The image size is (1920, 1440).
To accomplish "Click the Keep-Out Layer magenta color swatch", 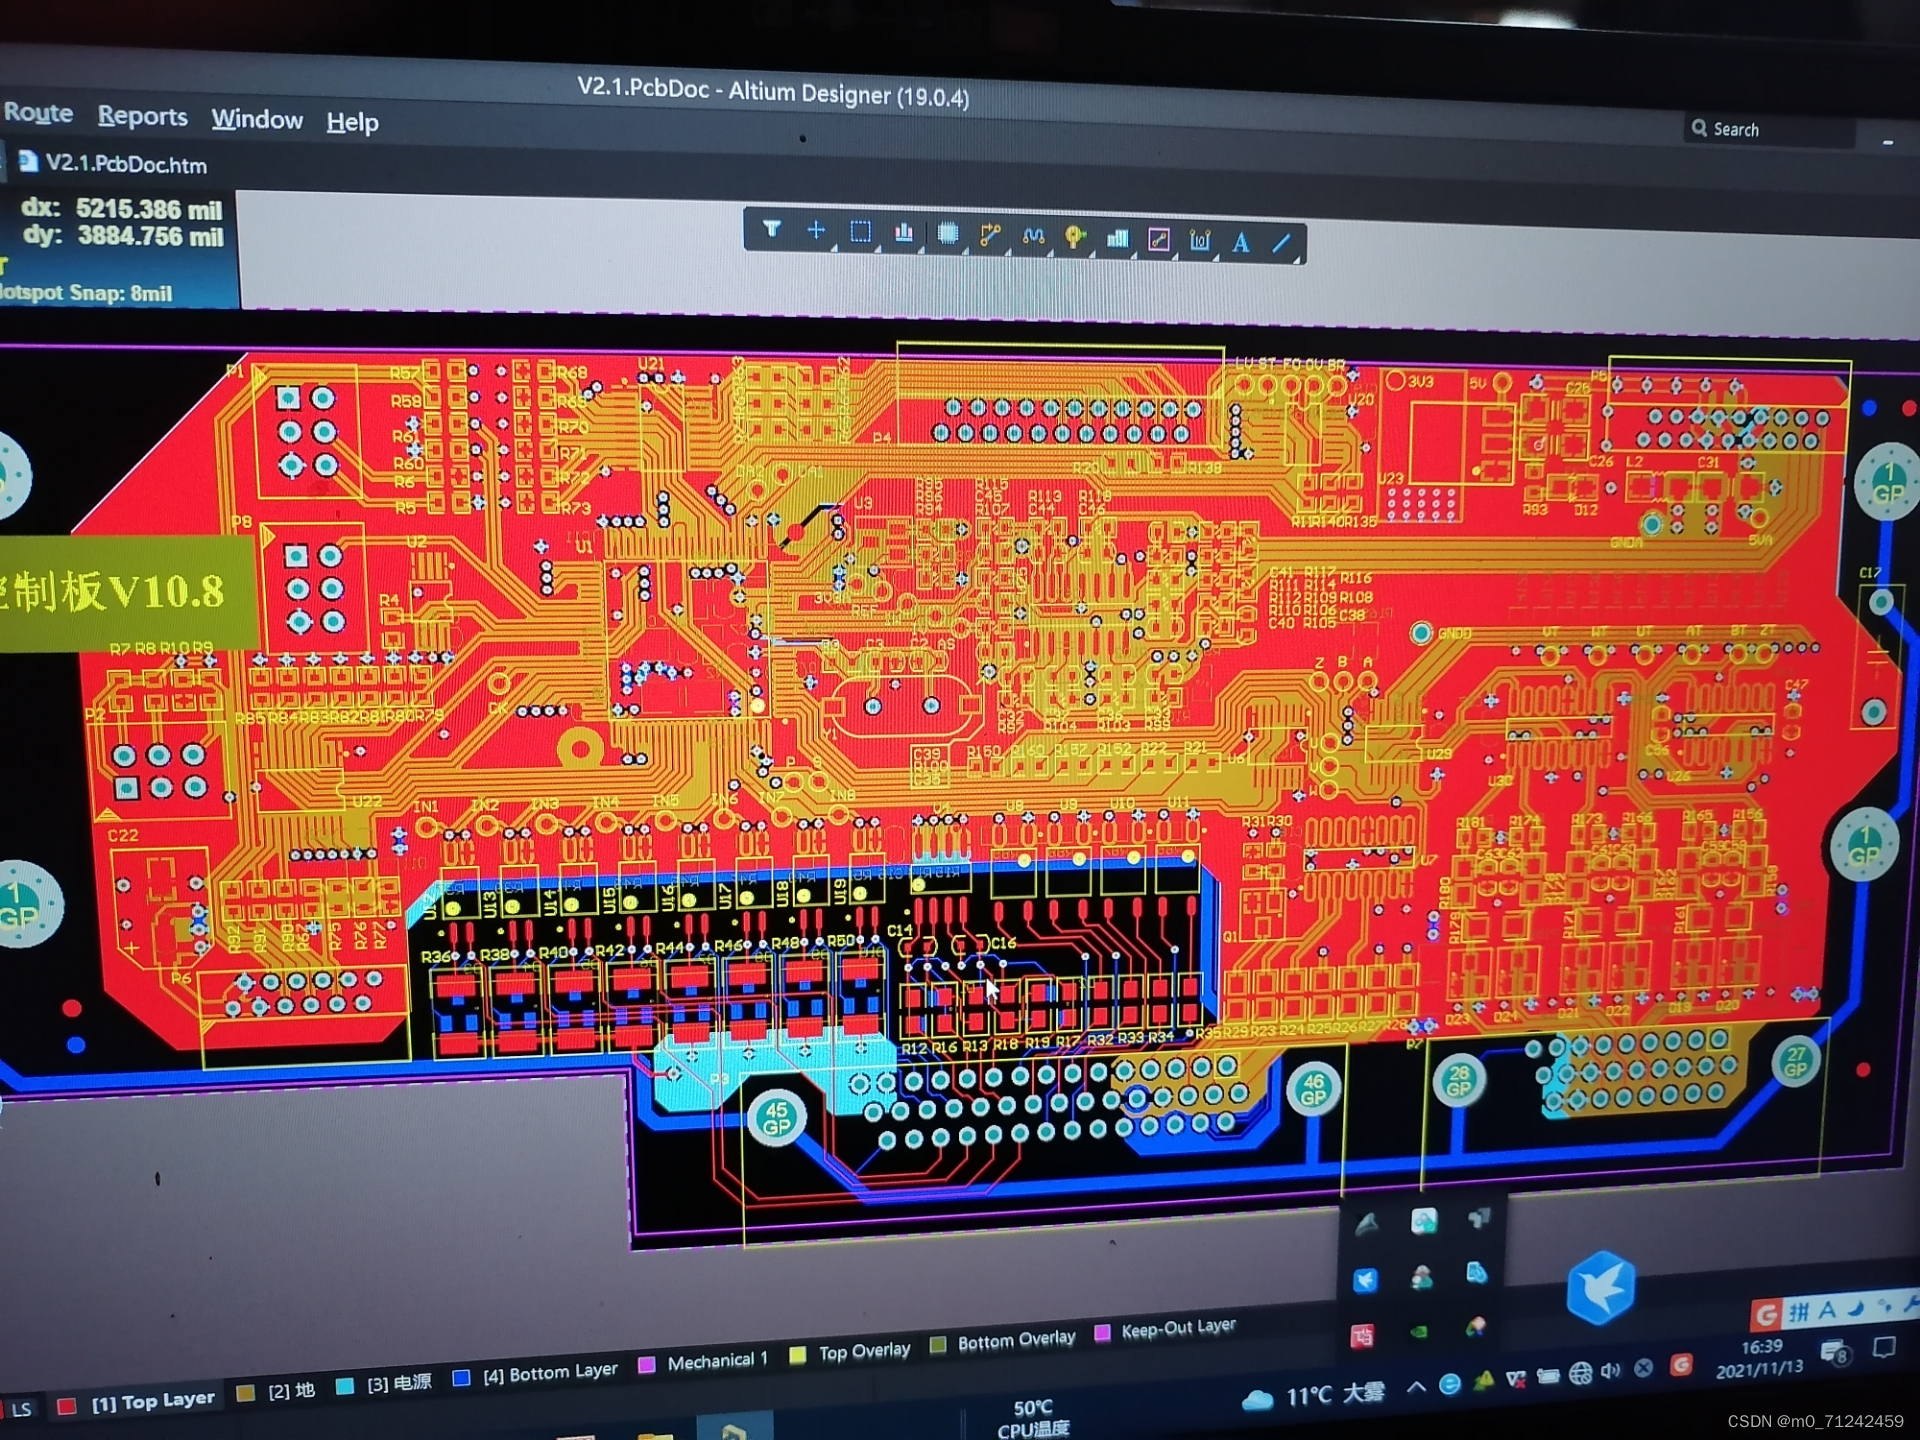I will 1103,1333.
